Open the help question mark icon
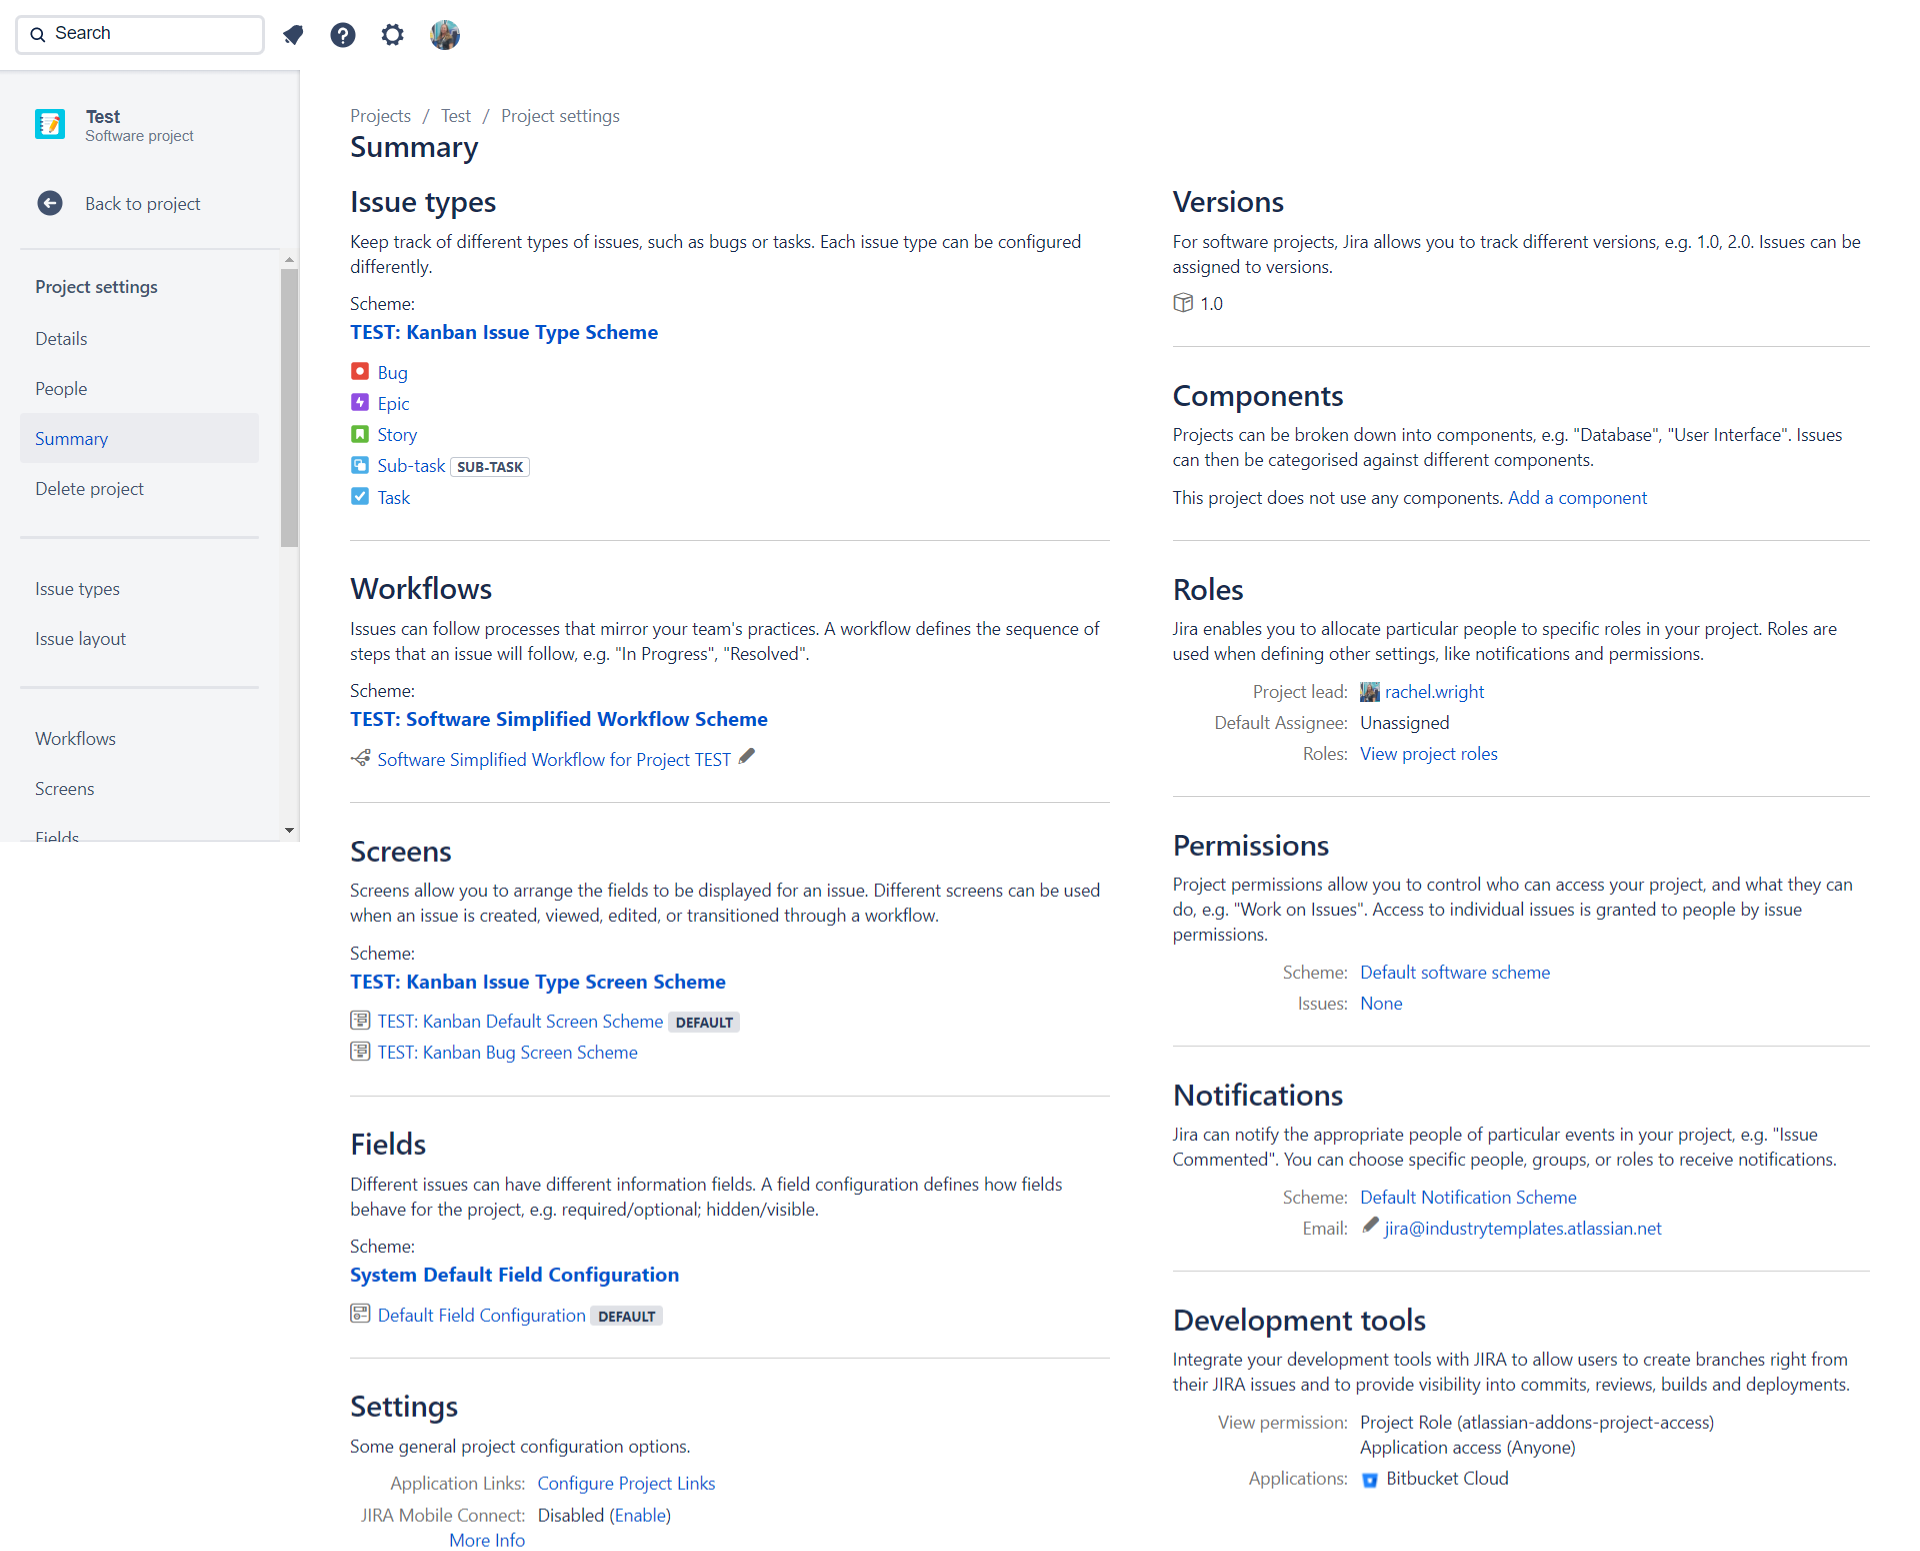Screen dimensions: 1920x1551 tap(343, 35)
